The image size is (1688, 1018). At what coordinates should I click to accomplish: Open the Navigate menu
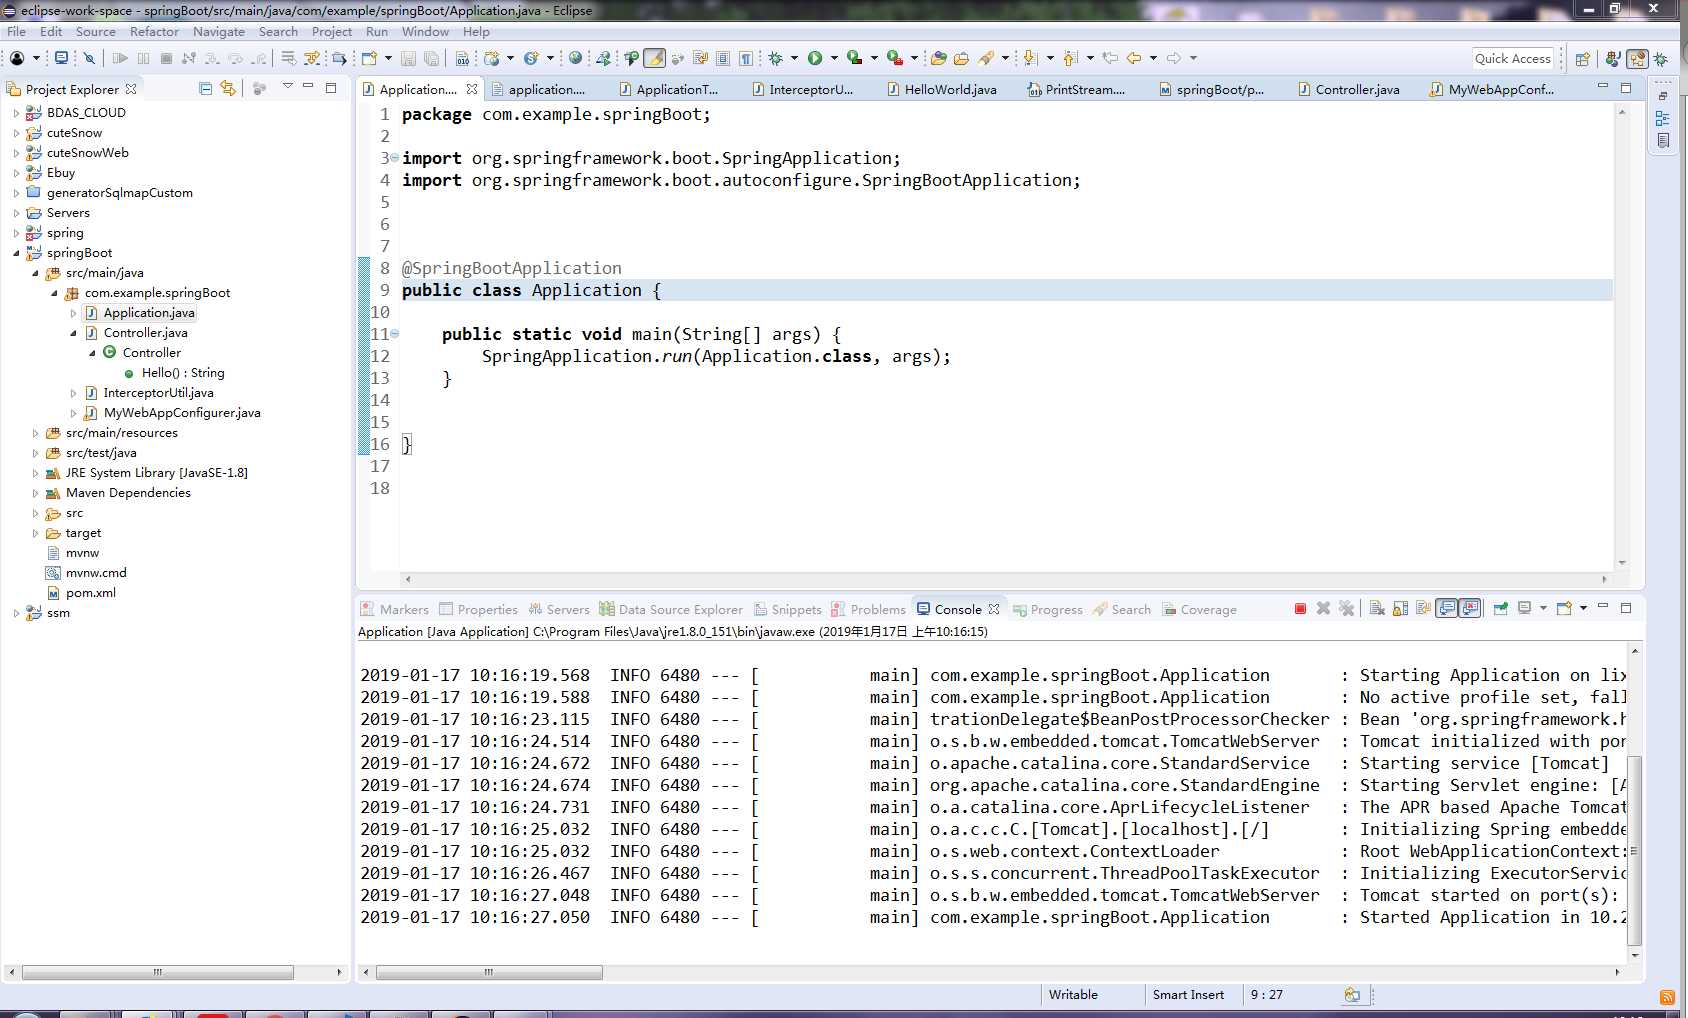(218, 31)
